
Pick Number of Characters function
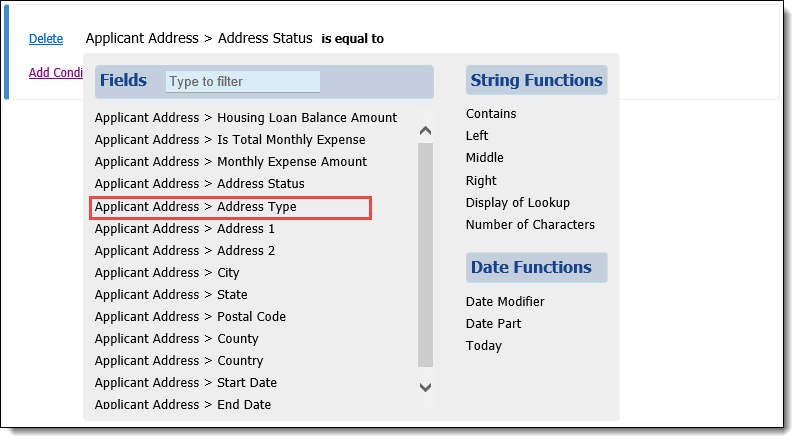pyautogui.click(x=530, y=225)
